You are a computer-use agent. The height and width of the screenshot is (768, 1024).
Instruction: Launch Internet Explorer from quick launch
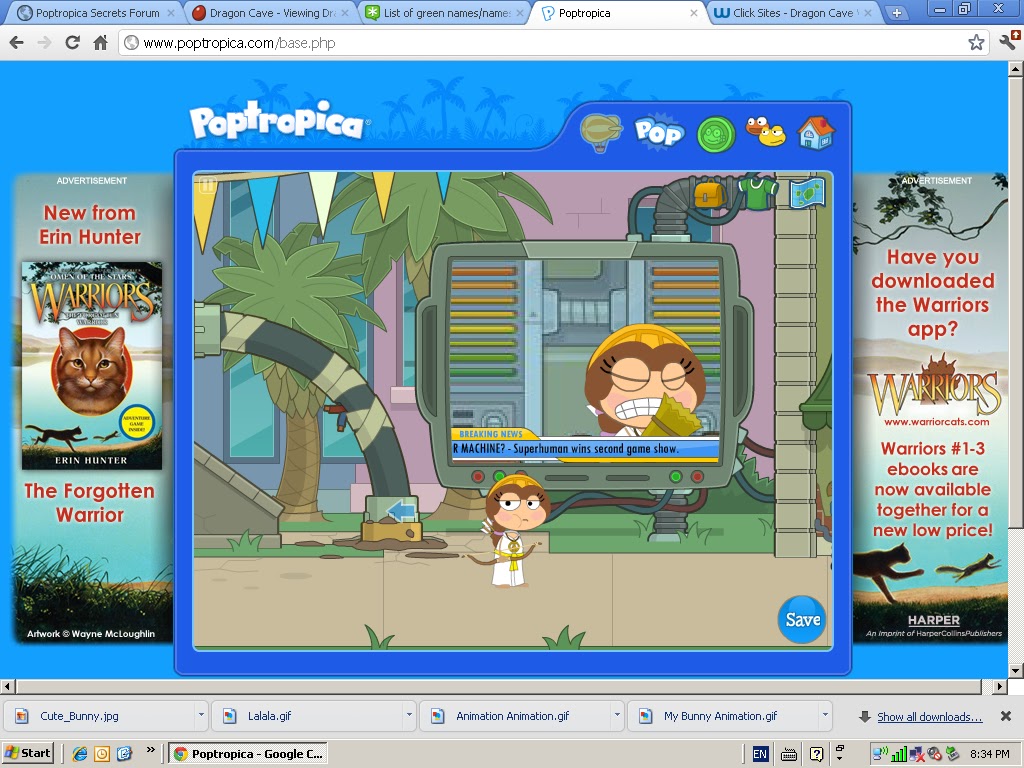click(x=80, y=754)
